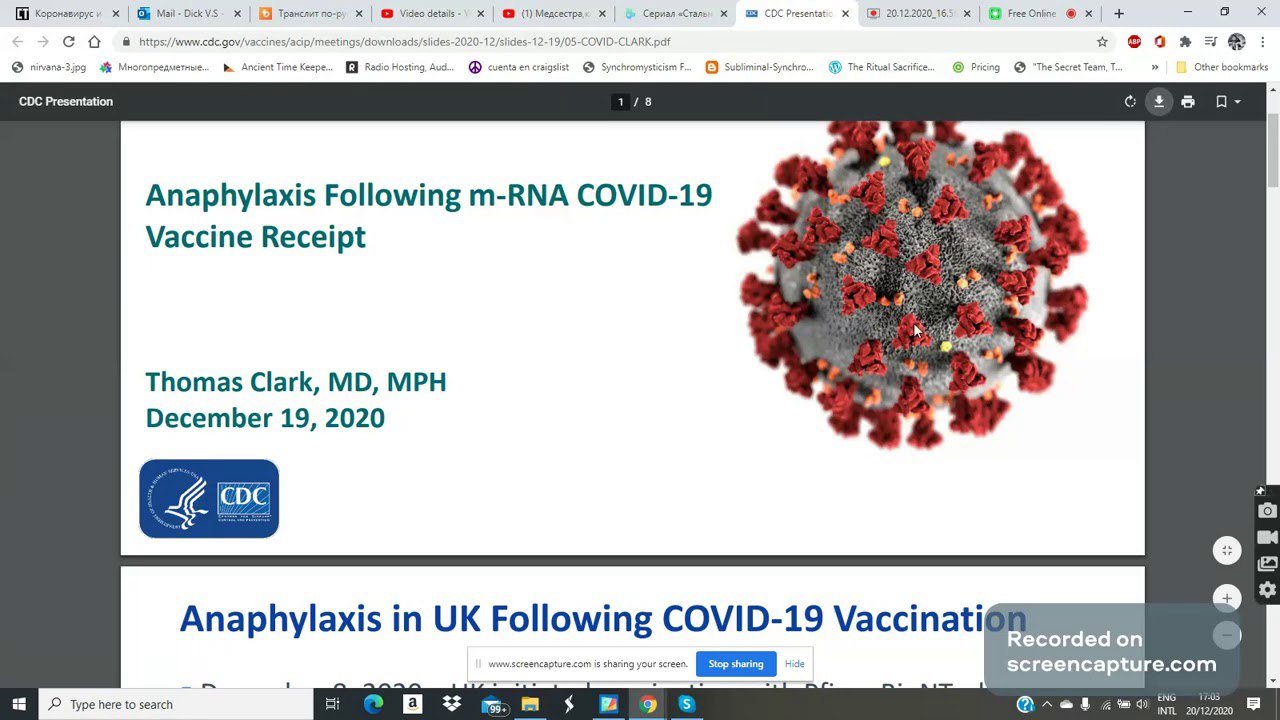Open the volume control in the tray
This screenshot has height=720, width=1280.
click(1142, 704)
